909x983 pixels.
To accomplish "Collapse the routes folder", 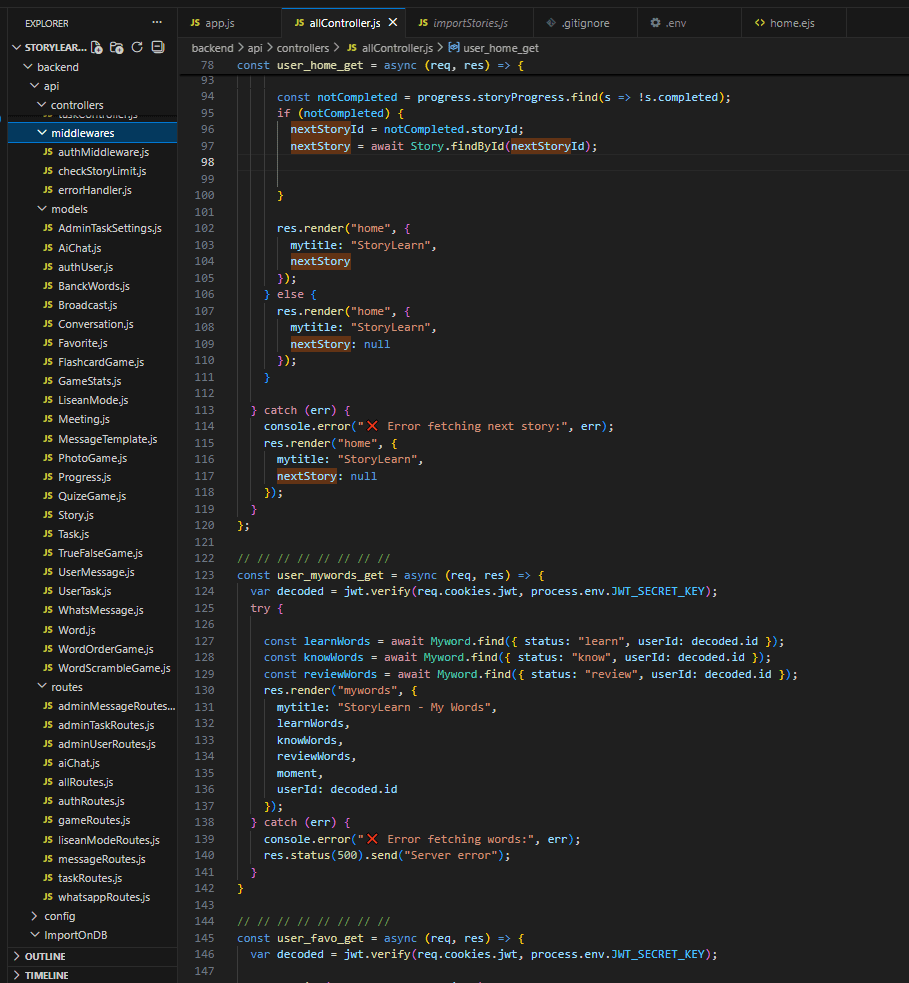I will pyautogui.click(x=66, y=687).
